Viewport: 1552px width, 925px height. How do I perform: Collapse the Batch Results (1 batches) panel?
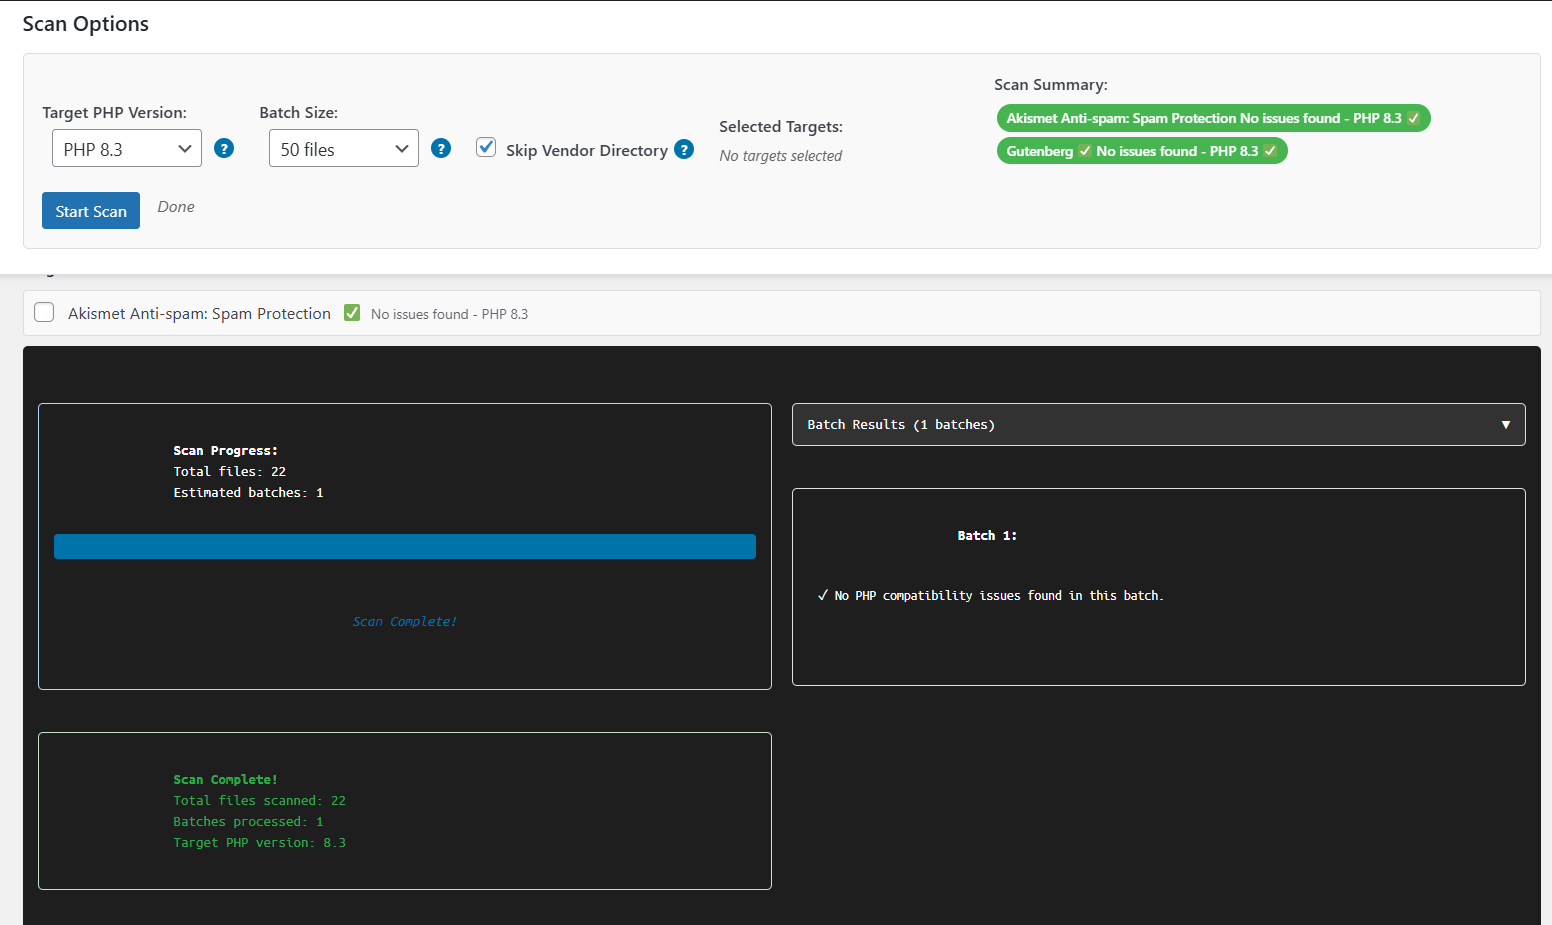[1159, 424]
